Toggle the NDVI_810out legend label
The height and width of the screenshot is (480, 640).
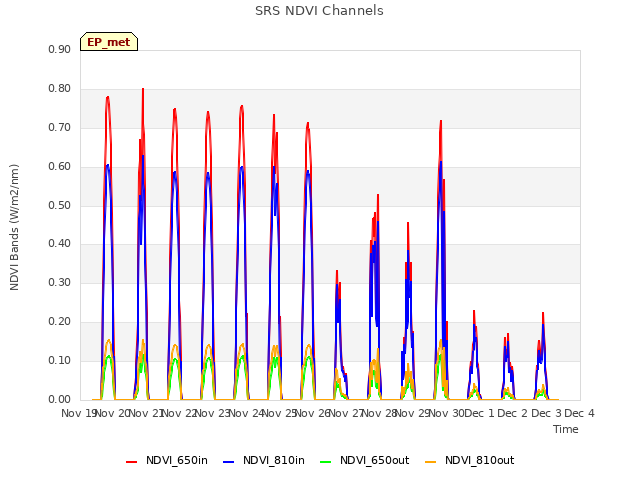coord(479,460)
